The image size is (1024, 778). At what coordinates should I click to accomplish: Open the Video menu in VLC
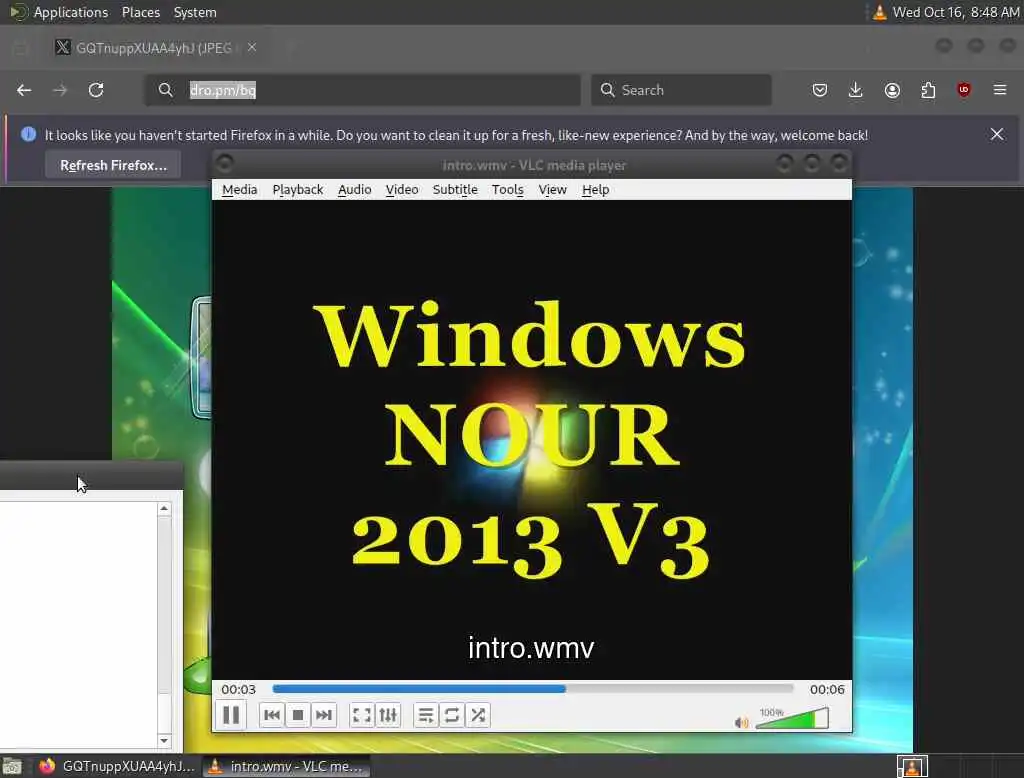(402, 189)
